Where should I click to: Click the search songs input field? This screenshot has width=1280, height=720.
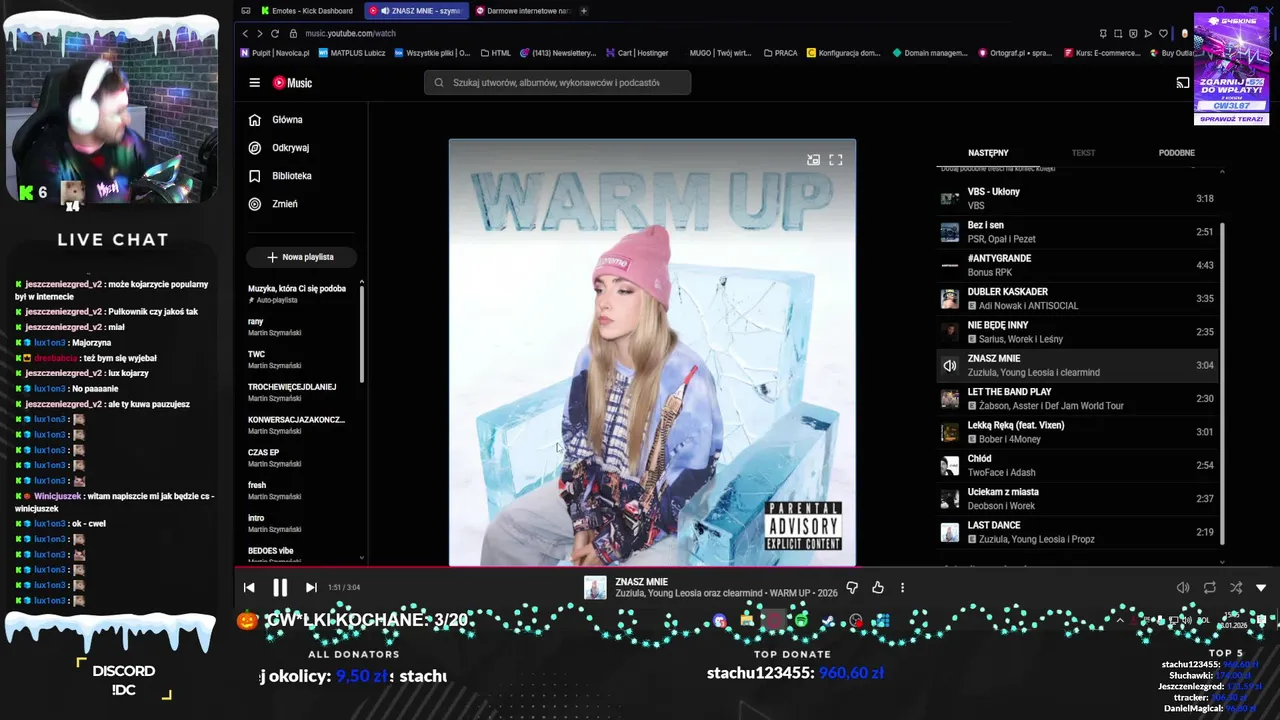(x=557, y=83)
